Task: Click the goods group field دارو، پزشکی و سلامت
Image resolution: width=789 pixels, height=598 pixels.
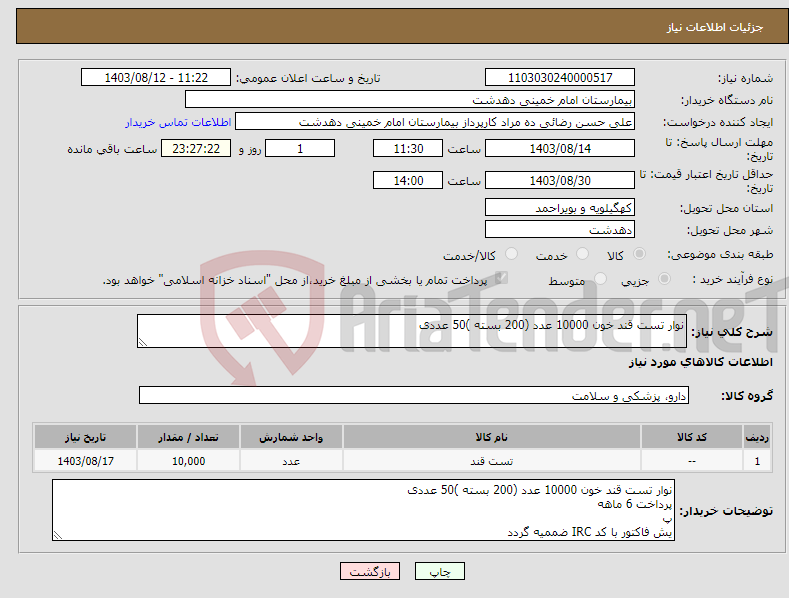Action: (x=414, y=395)
